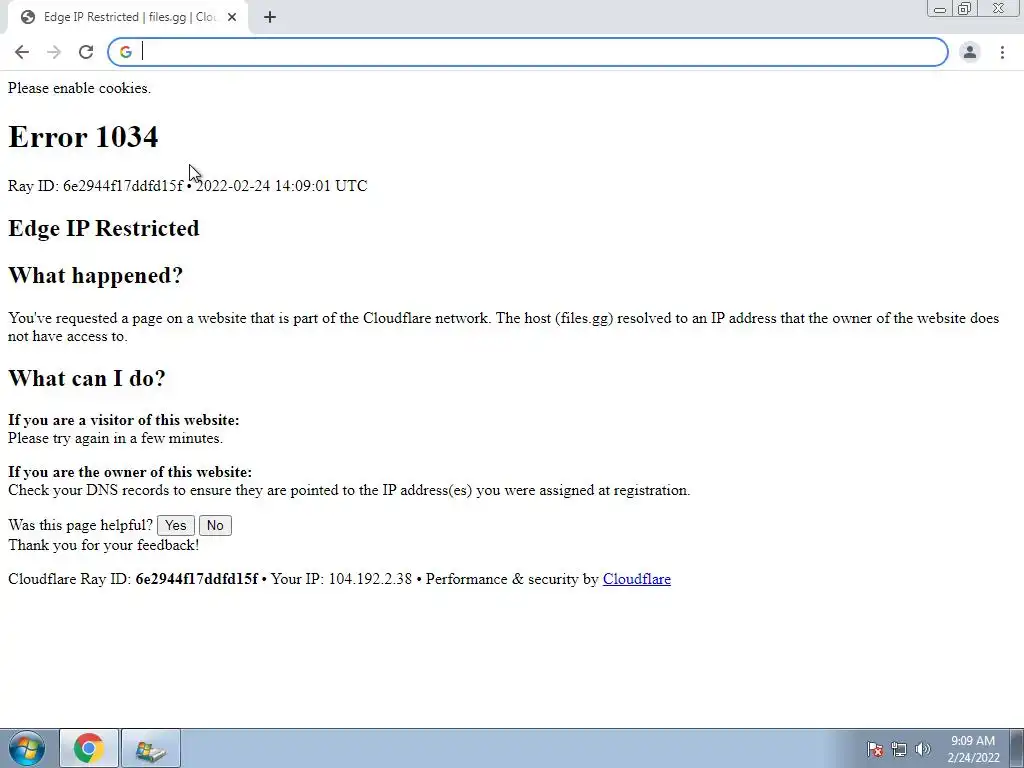Click the Show desktop strip

(1017, 748)
